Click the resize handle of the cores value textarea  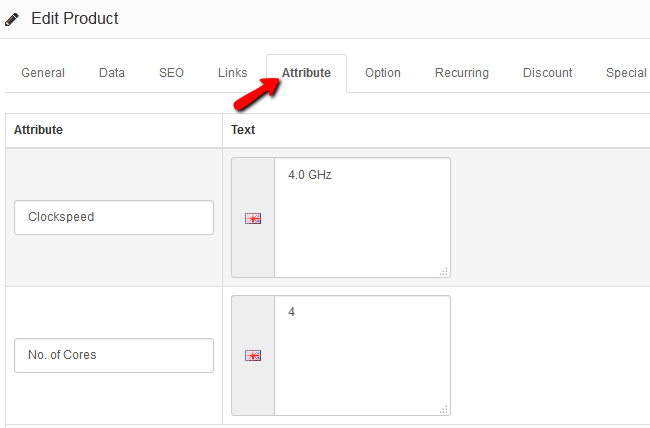(x=444, y=409)
